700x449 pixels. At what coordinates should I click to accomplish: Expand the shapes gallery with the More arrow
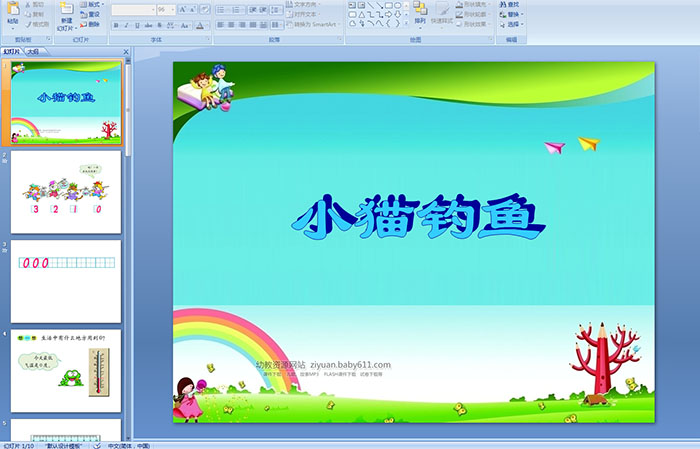[x=406, y=25]
